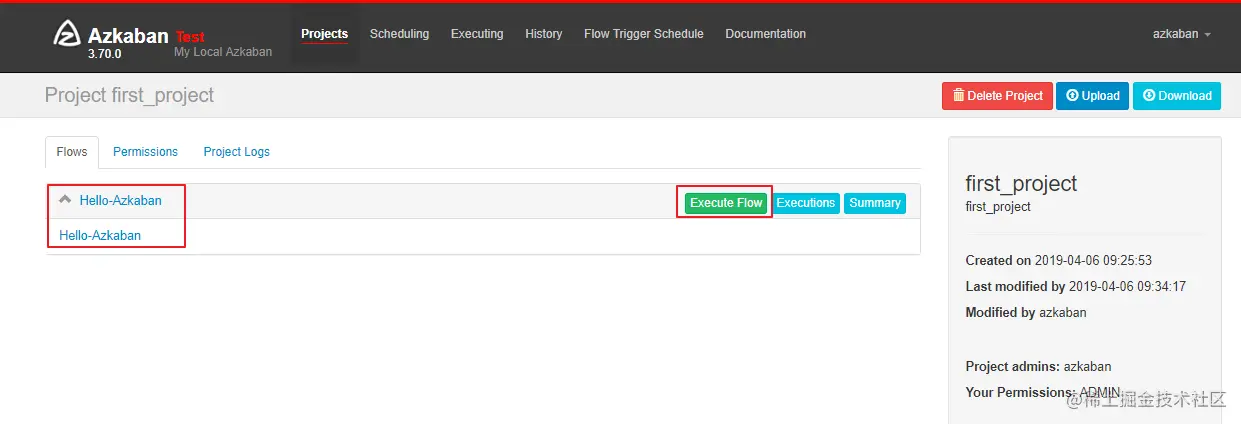Click the 'Modified by azkaban' text
The height and width of the screenshot is (424, 1241).
click(1026, 312)
